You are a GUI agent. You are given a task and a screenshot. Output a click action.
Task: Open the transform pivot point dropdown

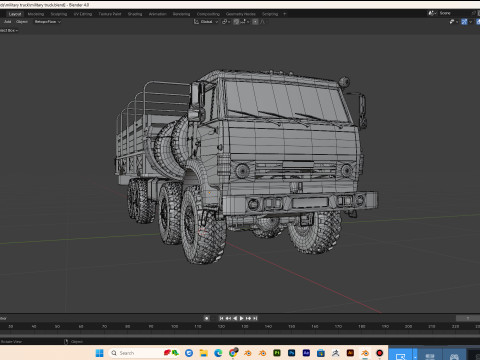[226, 22]
